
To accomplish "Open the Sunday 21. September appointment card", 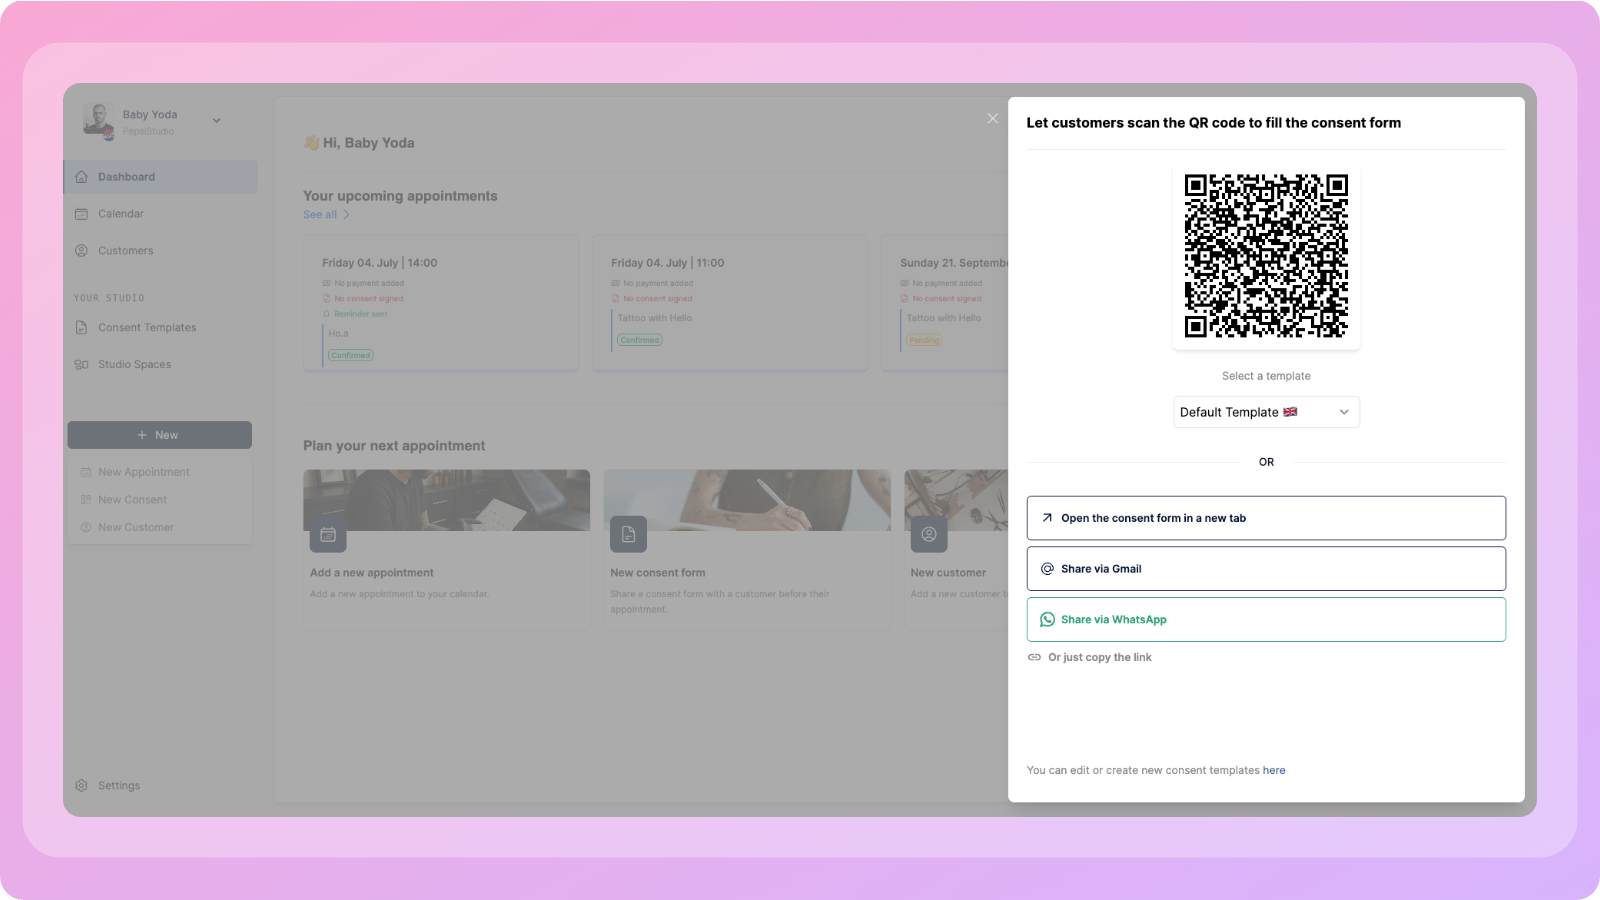I will pyautogui.click(x=945, y=304).
